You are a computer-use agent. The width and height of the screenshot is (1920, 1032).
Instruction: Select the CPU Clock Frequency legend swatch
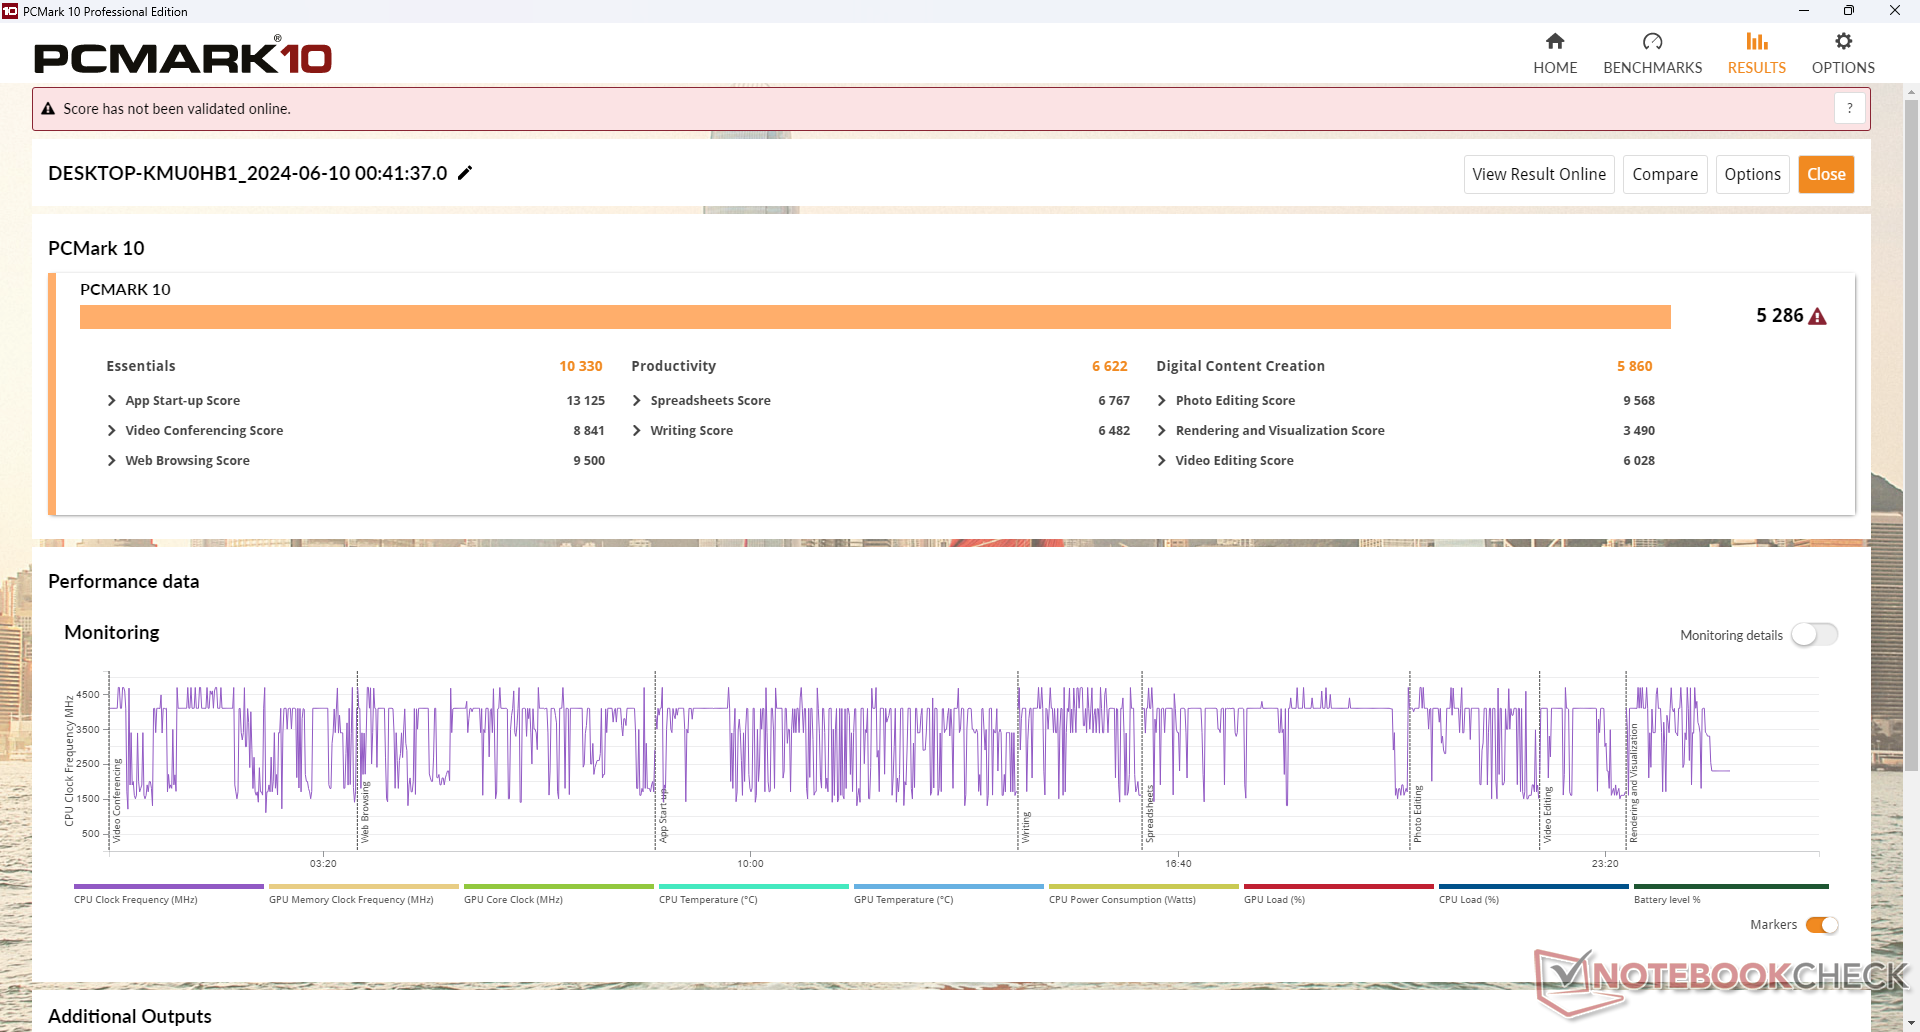tap(168, 886)
